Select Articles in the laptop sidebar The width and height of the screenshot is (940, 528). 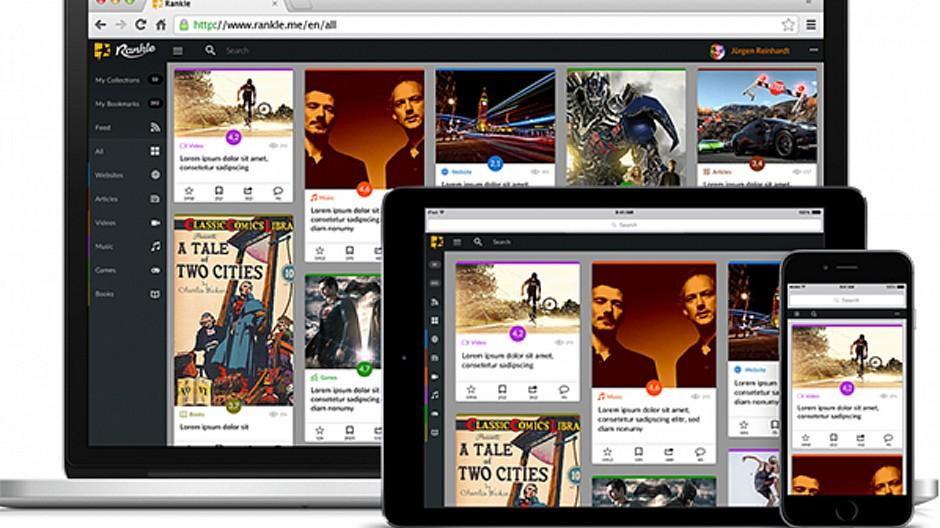127,199
